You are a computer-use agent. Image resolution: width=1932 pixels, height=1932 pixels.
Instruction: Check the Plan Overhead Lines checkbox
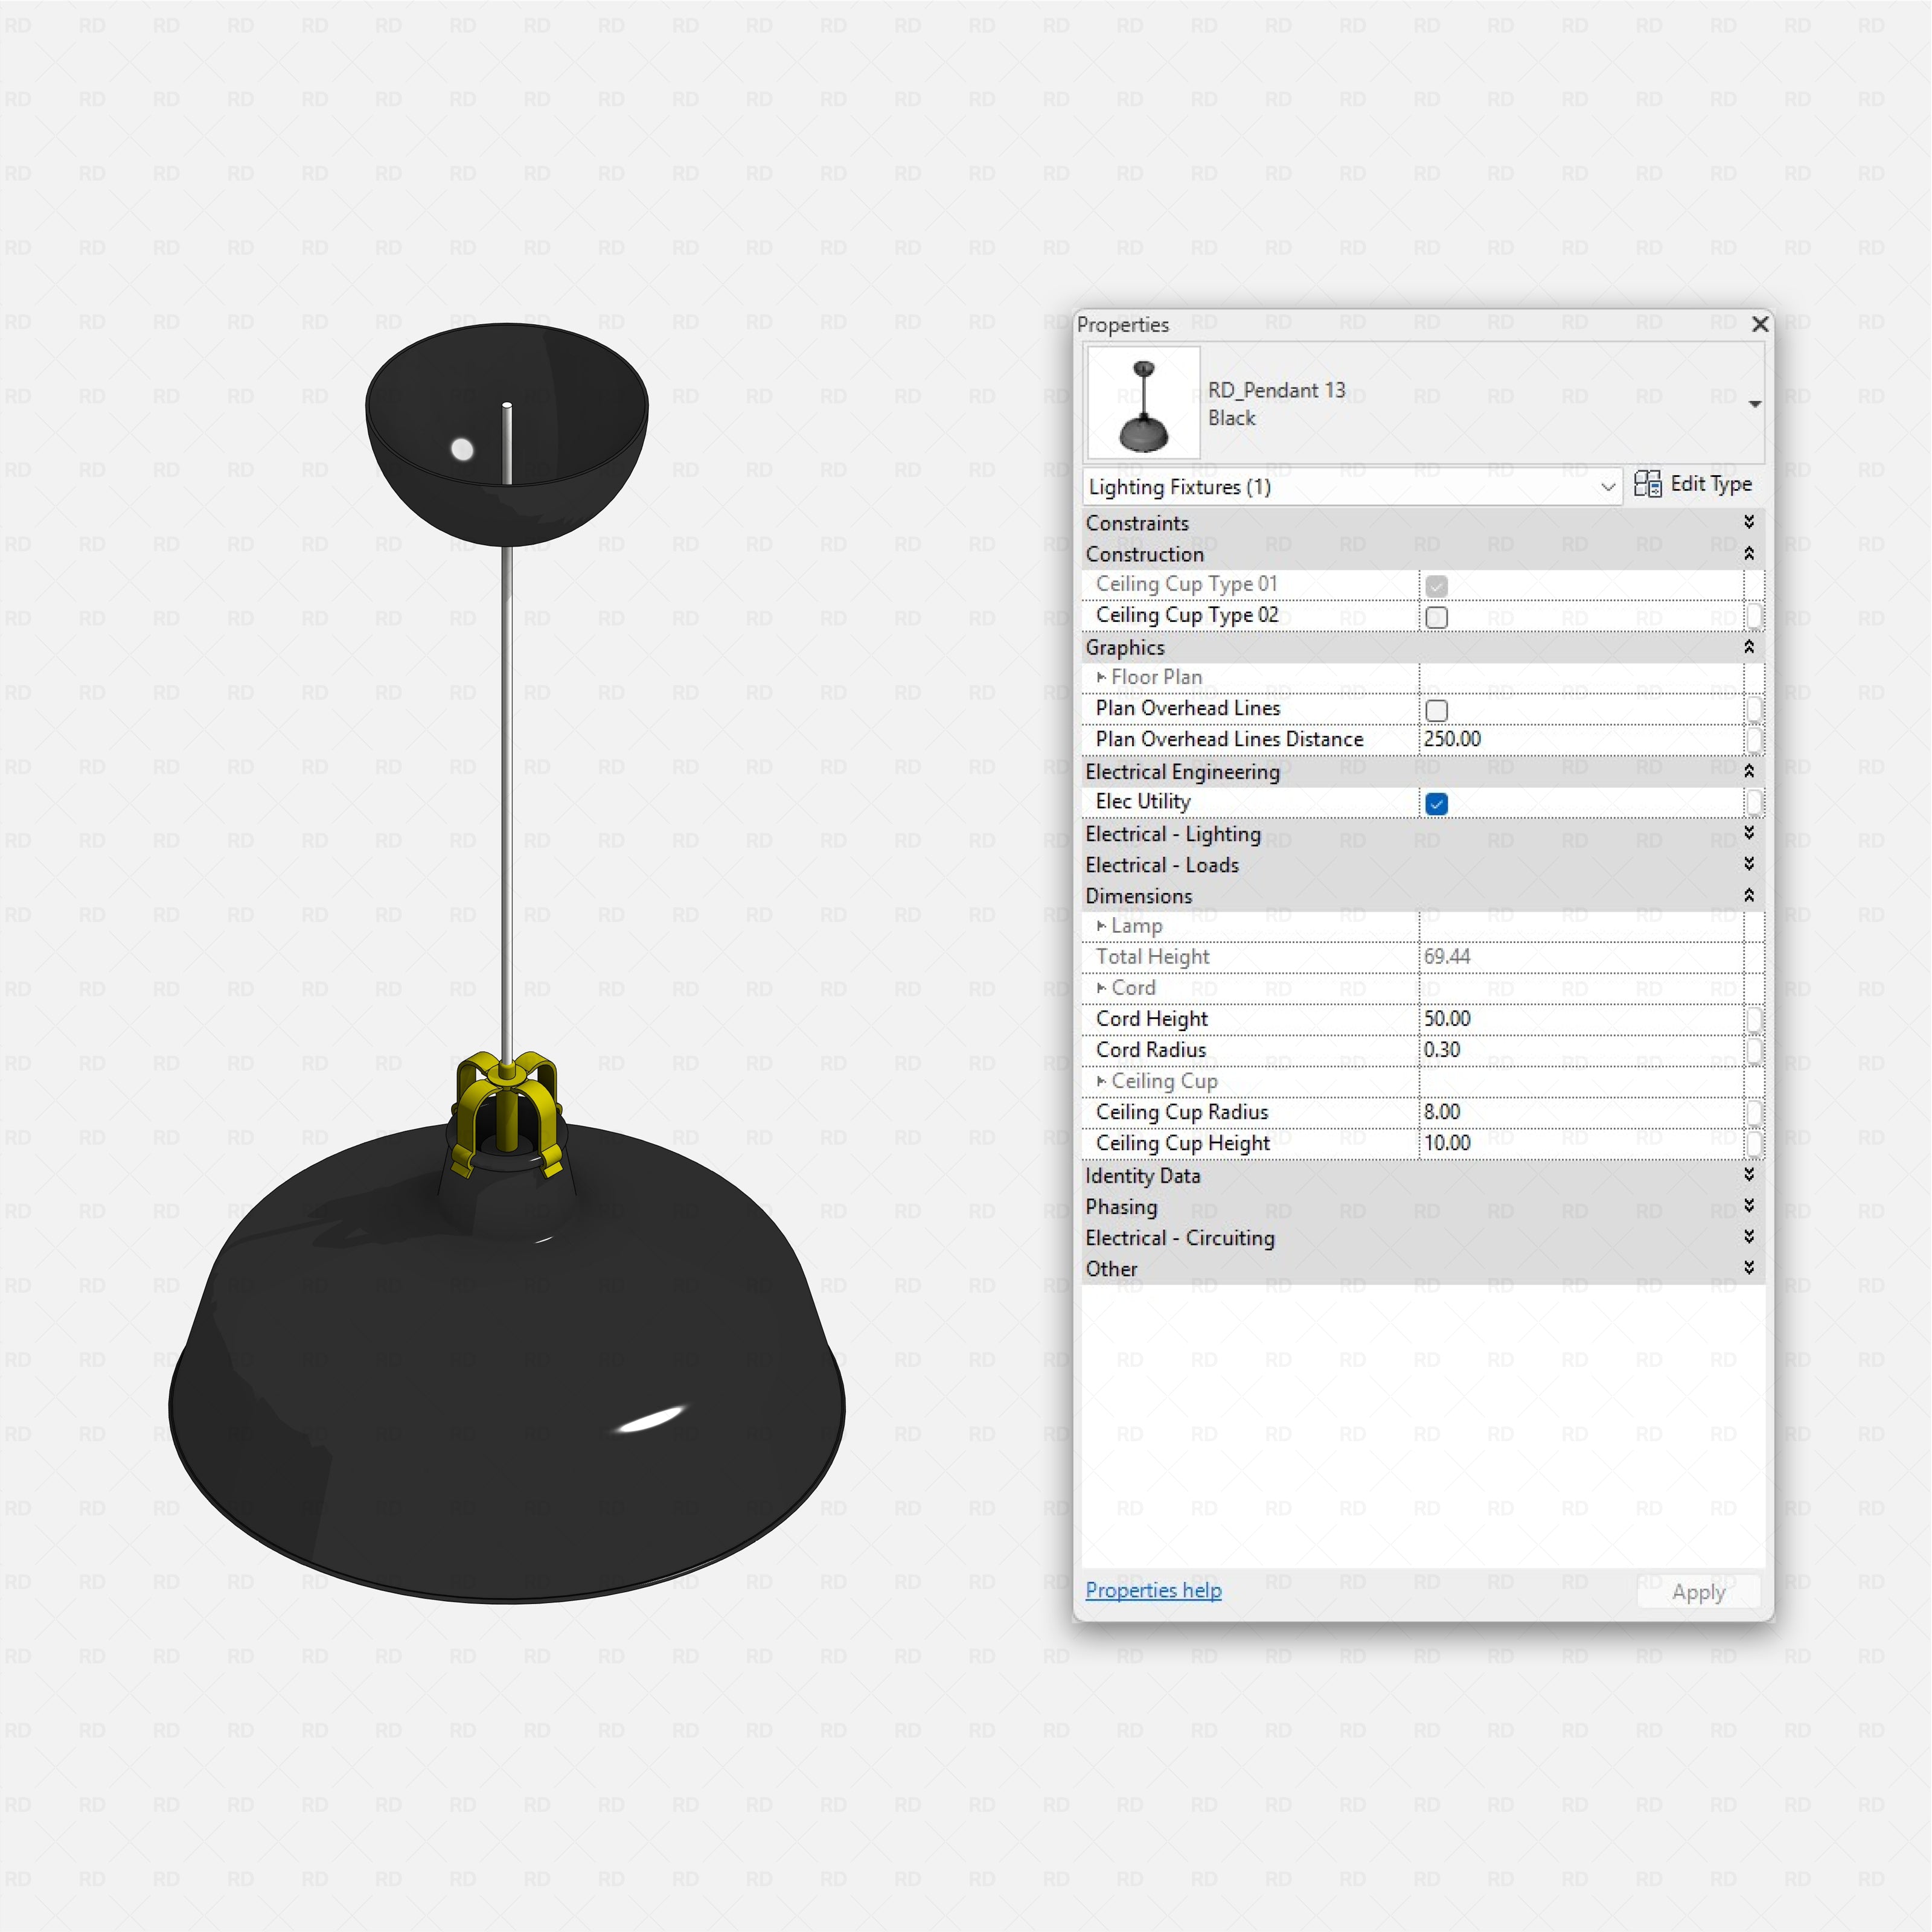point(1436,710)
